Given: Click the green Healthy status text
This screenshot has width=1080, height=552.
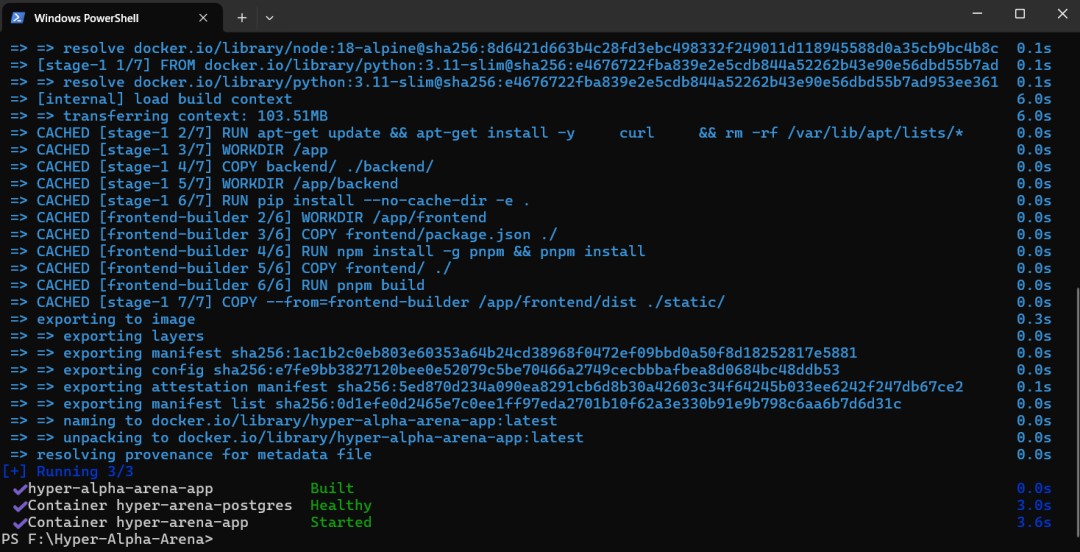Looking at the screenshot, I should click(340, 505).
